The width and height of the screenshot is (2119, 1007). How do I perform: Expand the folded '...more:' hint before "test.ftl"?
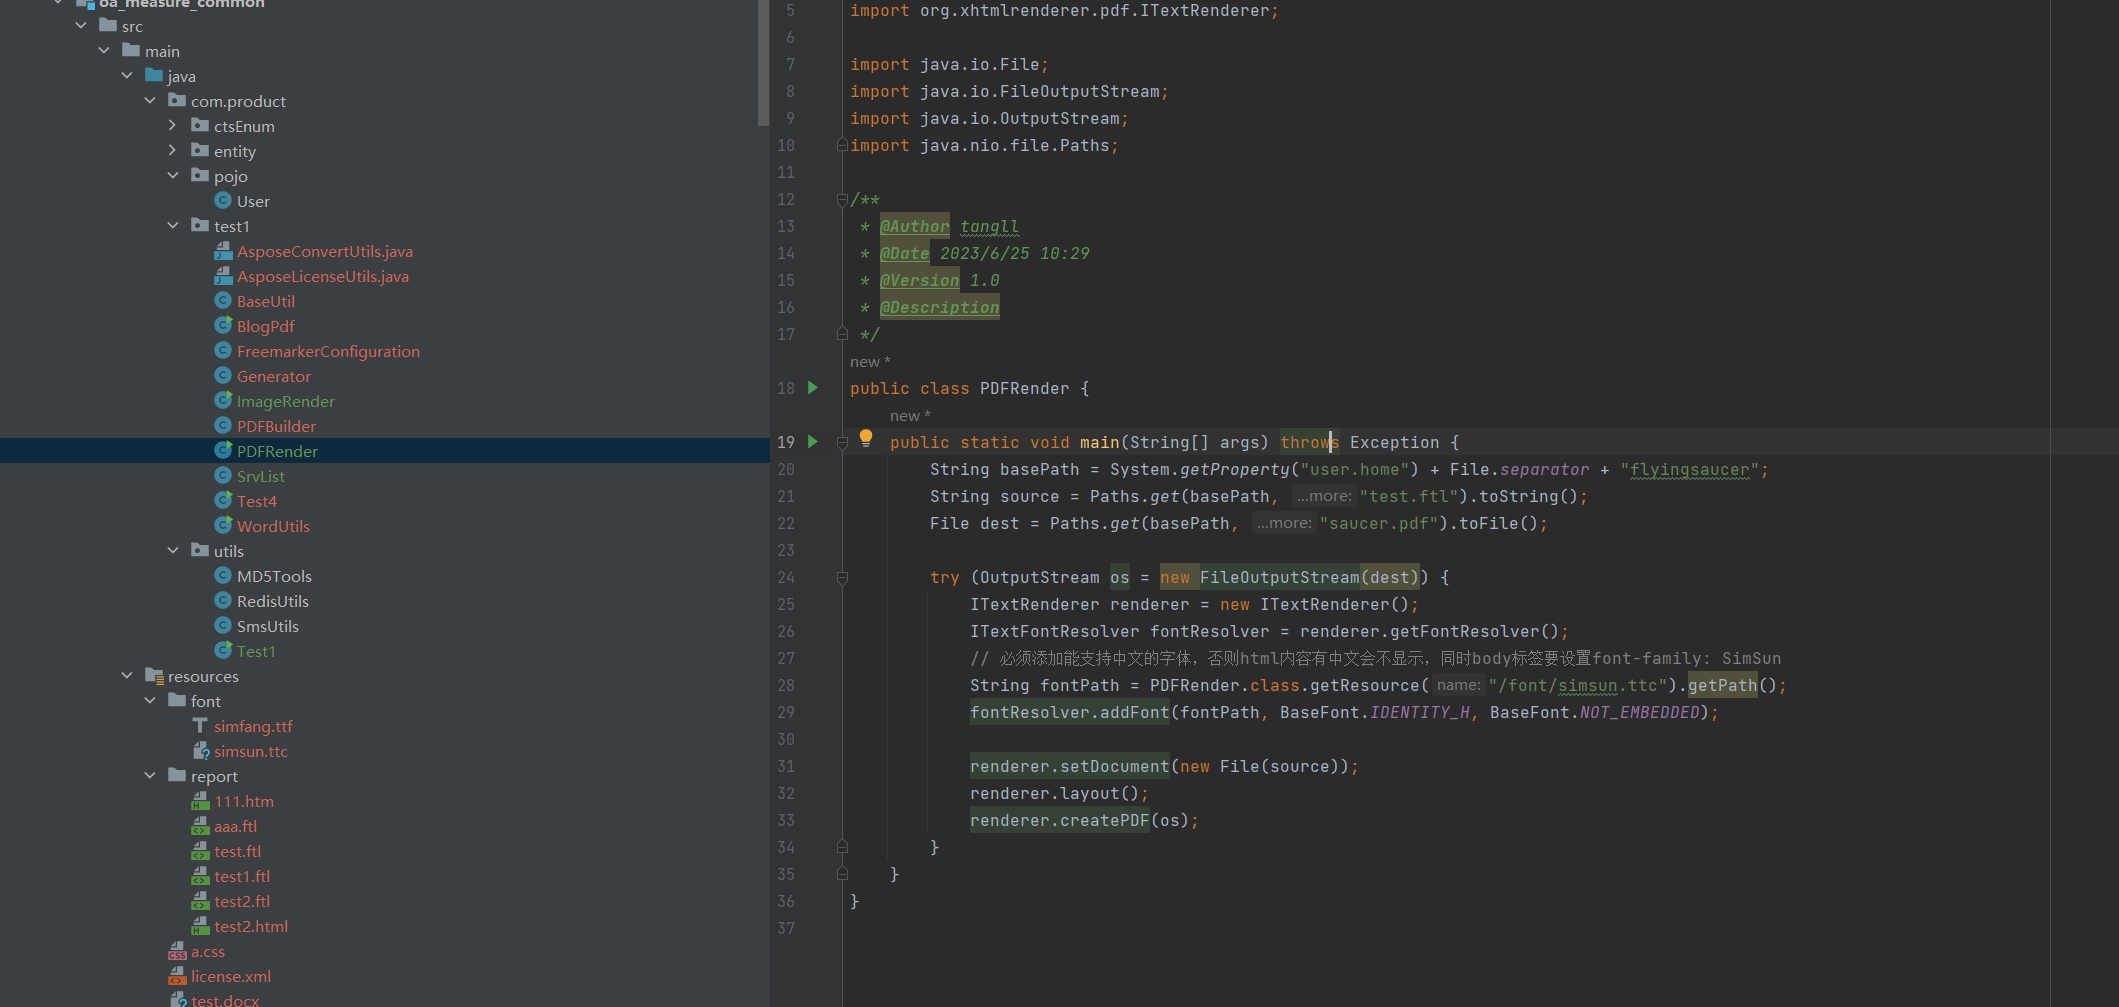click(x=1323, y=496)
